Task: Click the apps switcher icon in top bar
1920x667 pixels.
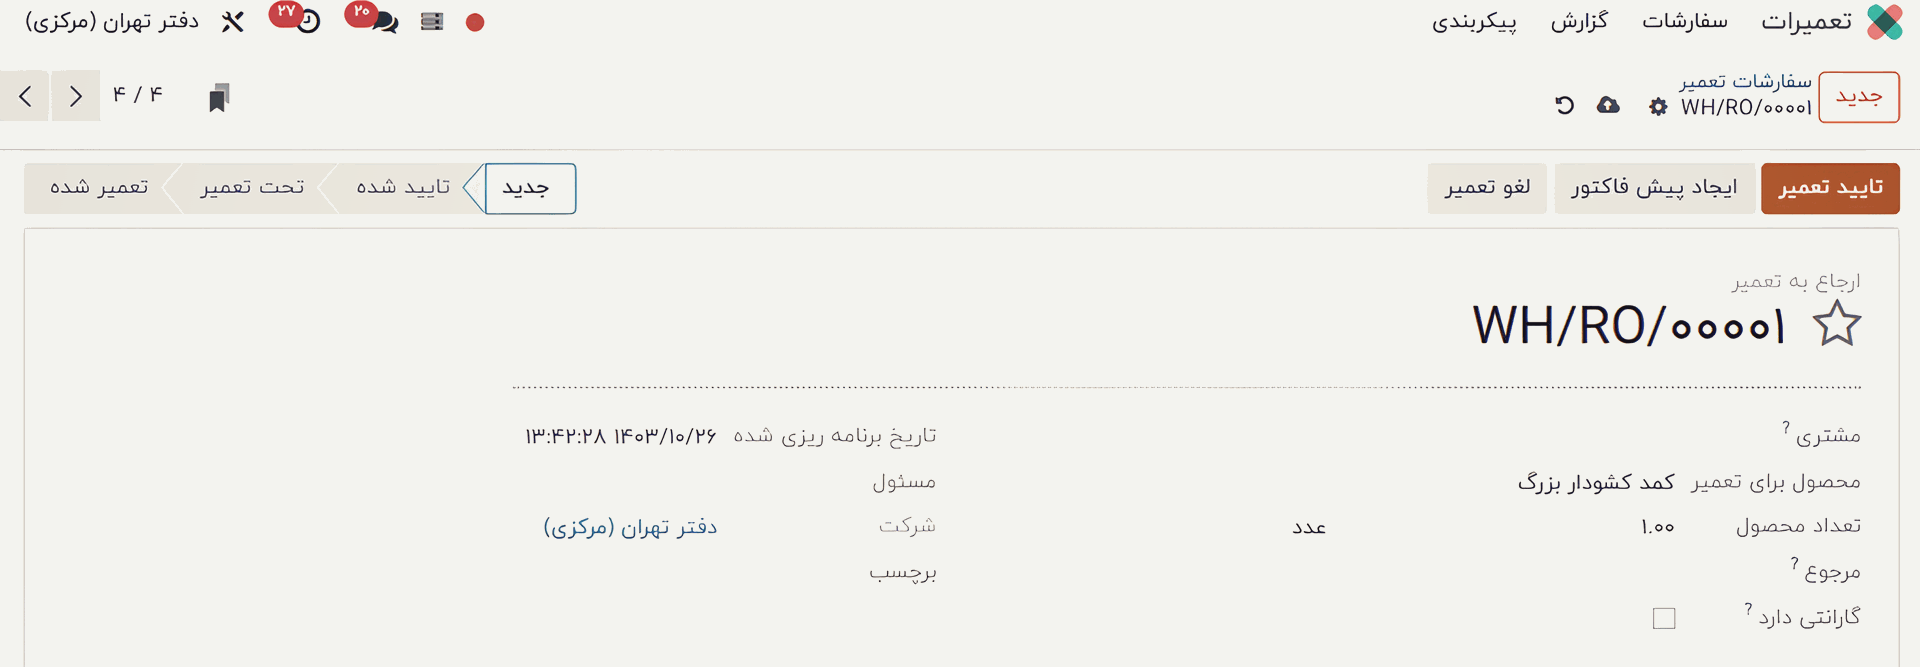Action: click(x=431, y=21)
